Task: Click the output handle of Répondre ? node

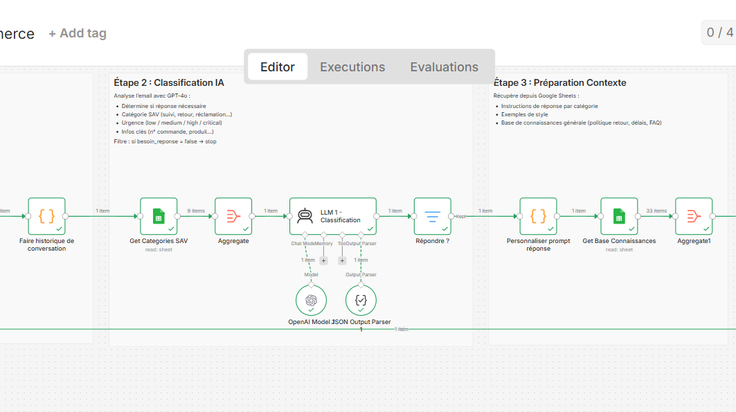Action: (451, 216)
